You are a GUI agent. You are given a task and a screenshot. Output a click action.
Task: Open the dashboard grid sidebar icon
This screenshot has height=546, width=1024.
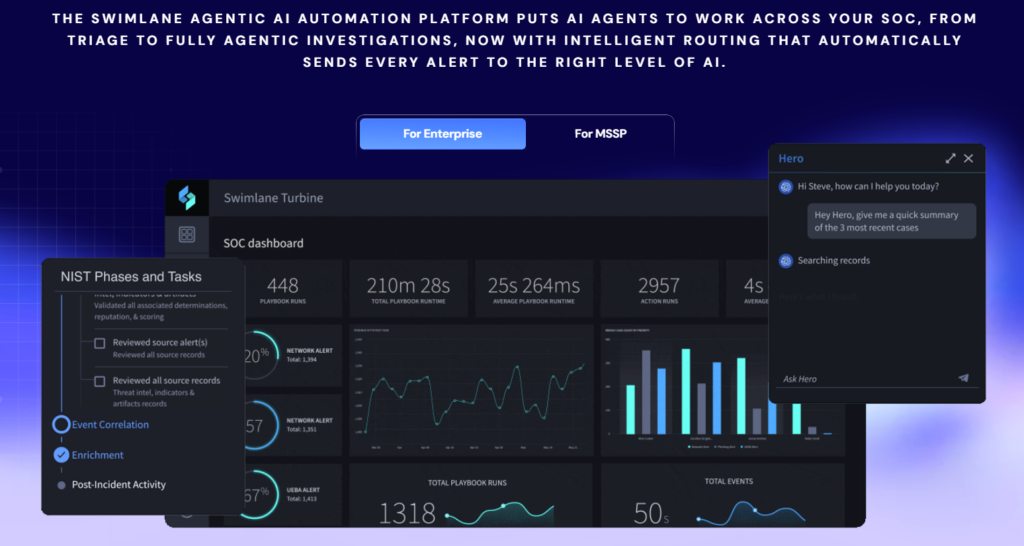[x=187, y=234]
